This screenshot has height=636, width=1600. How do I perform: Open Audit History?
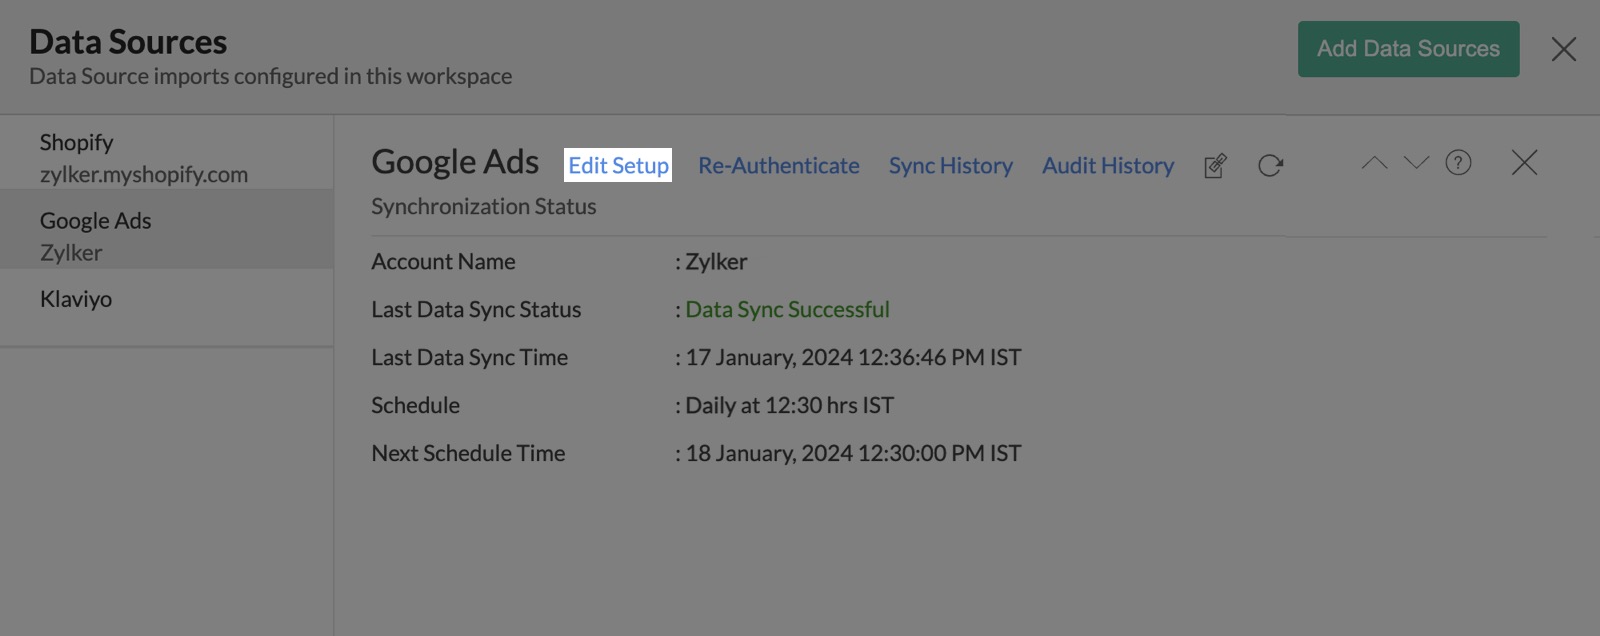point(1108,166)
